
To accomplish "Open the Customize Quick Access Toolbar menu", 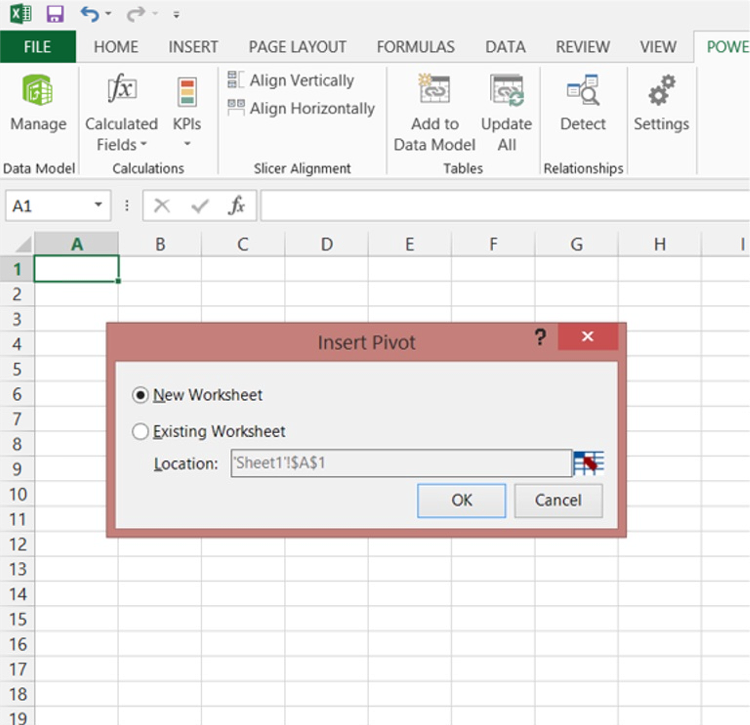I will (176, 15).
